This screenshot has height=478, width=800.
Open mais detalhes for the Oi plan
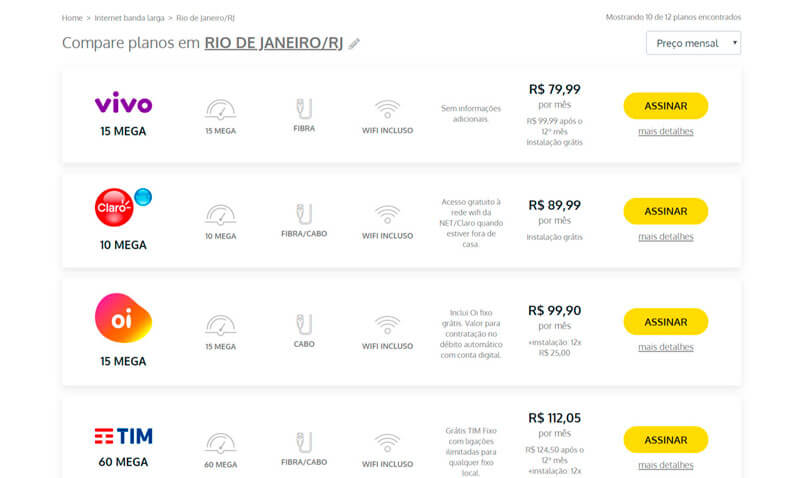pyautogui.click(x=666, y=347)
